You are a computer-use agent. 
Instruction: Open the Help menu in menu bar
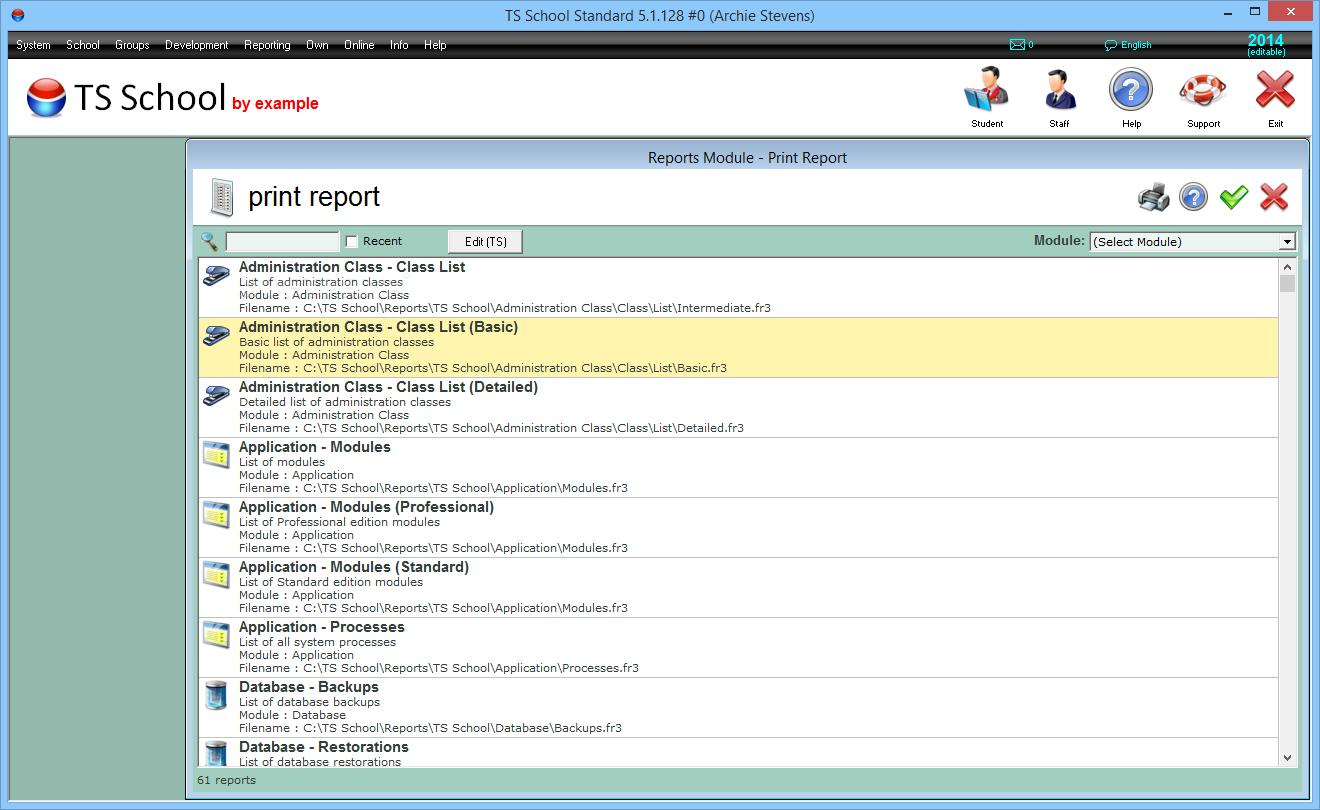tap(435, 45)
